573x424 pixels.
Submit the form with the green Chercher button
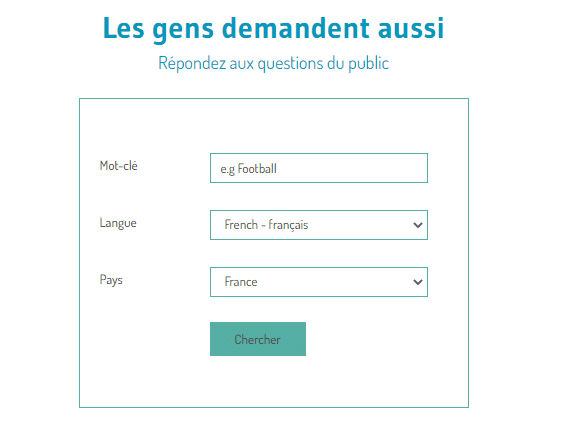coord(258,339)
